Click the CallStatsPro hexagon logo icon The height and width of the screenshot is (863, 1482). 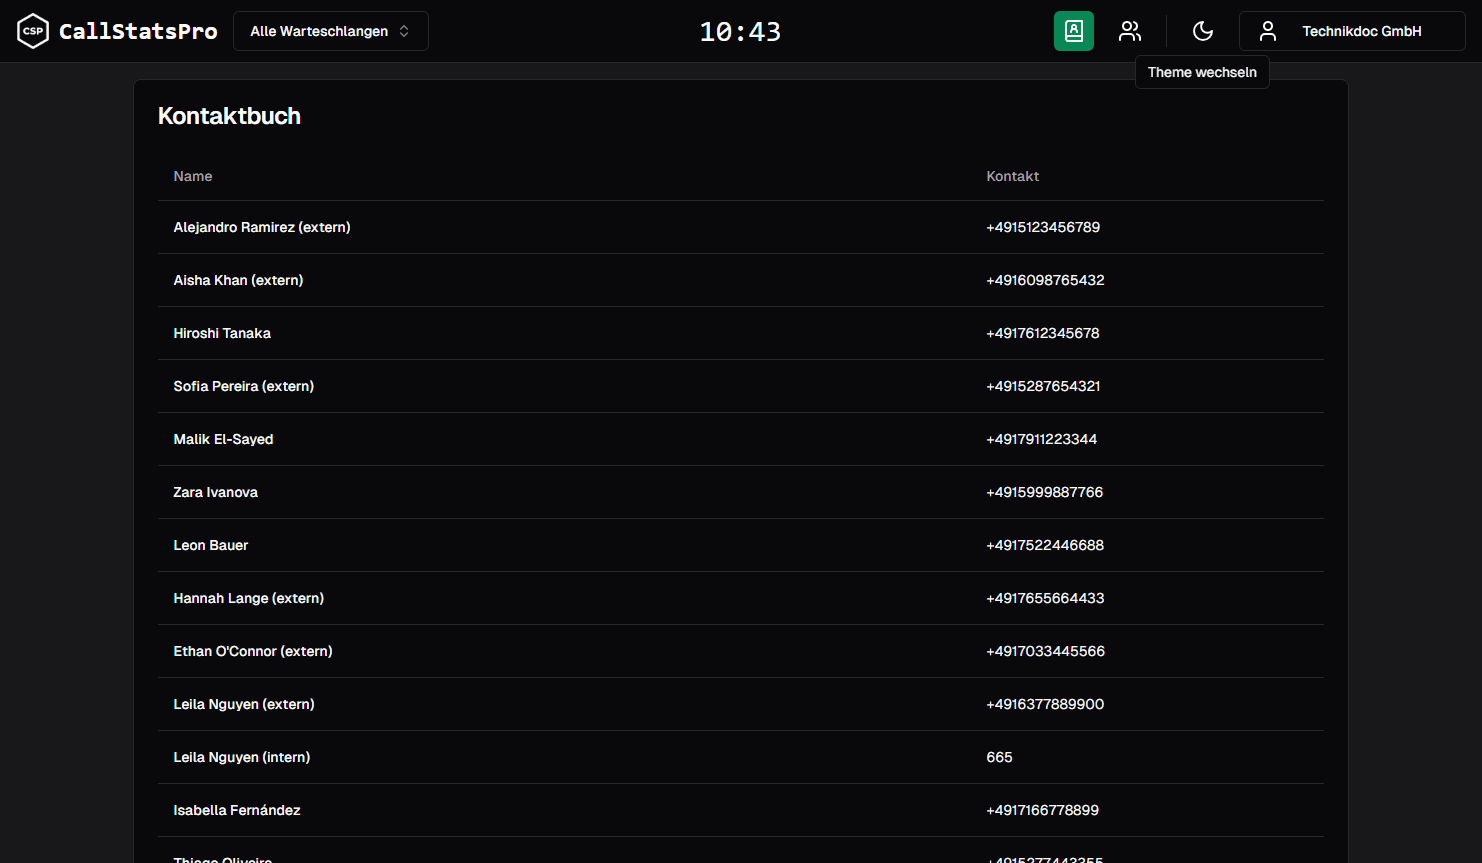click(33, 31)
